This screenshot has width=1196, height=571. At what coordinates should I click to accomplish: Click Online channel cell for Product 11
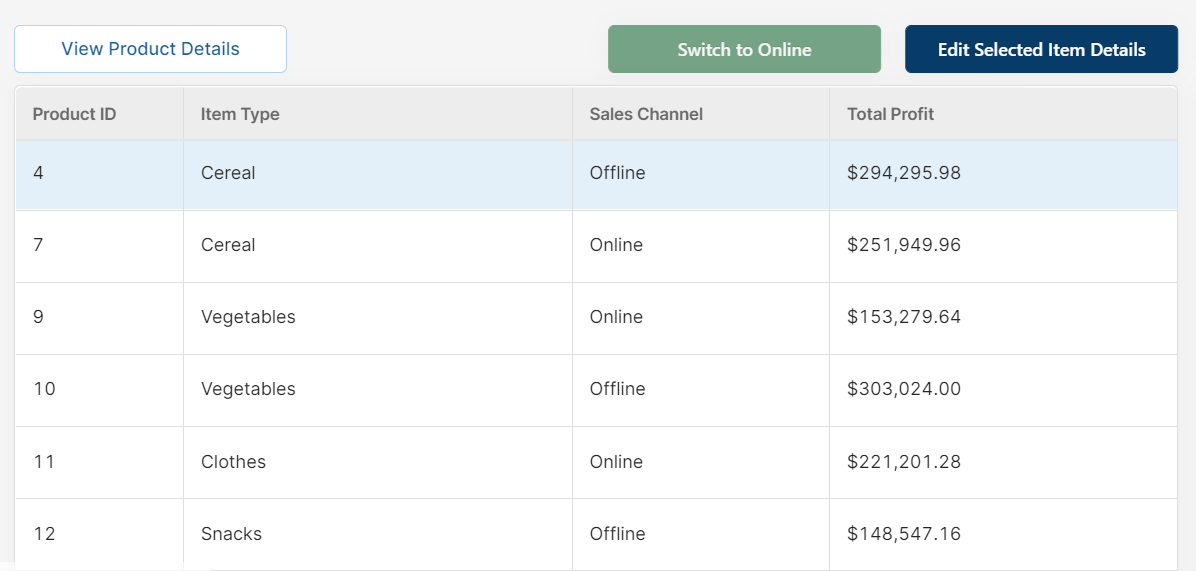[701, 463]
